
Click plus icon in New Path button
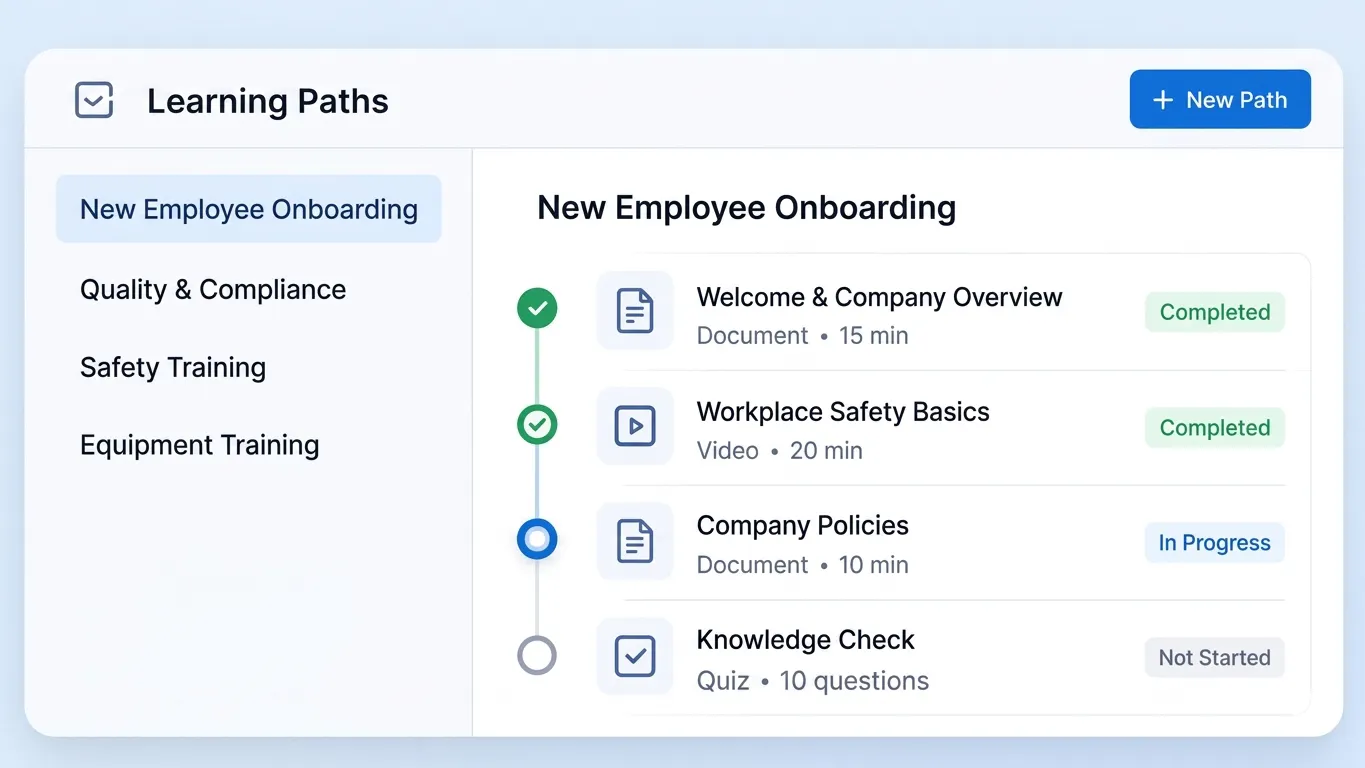pyautogui.click(x=1163, y=100)
